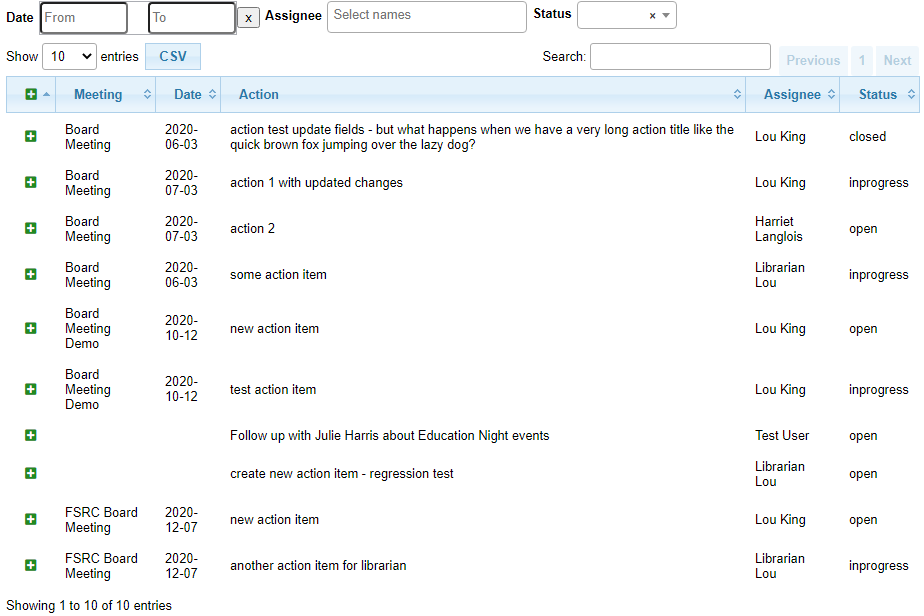Viewport: 924px width, 616px height.
Task: Click 'another action item for librarian' text
Action: coord(318,566)
